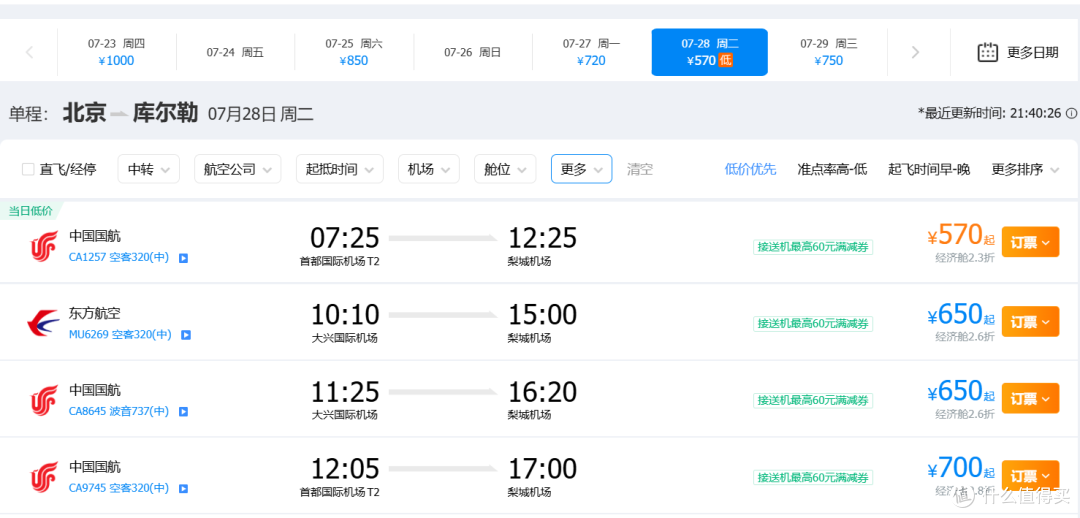Image resolution: width=1080 pixels, height=518 pixels.
Task: Expand 订票 button for 570 flight
Action: pyautogui.click(x=1030, y=242)
